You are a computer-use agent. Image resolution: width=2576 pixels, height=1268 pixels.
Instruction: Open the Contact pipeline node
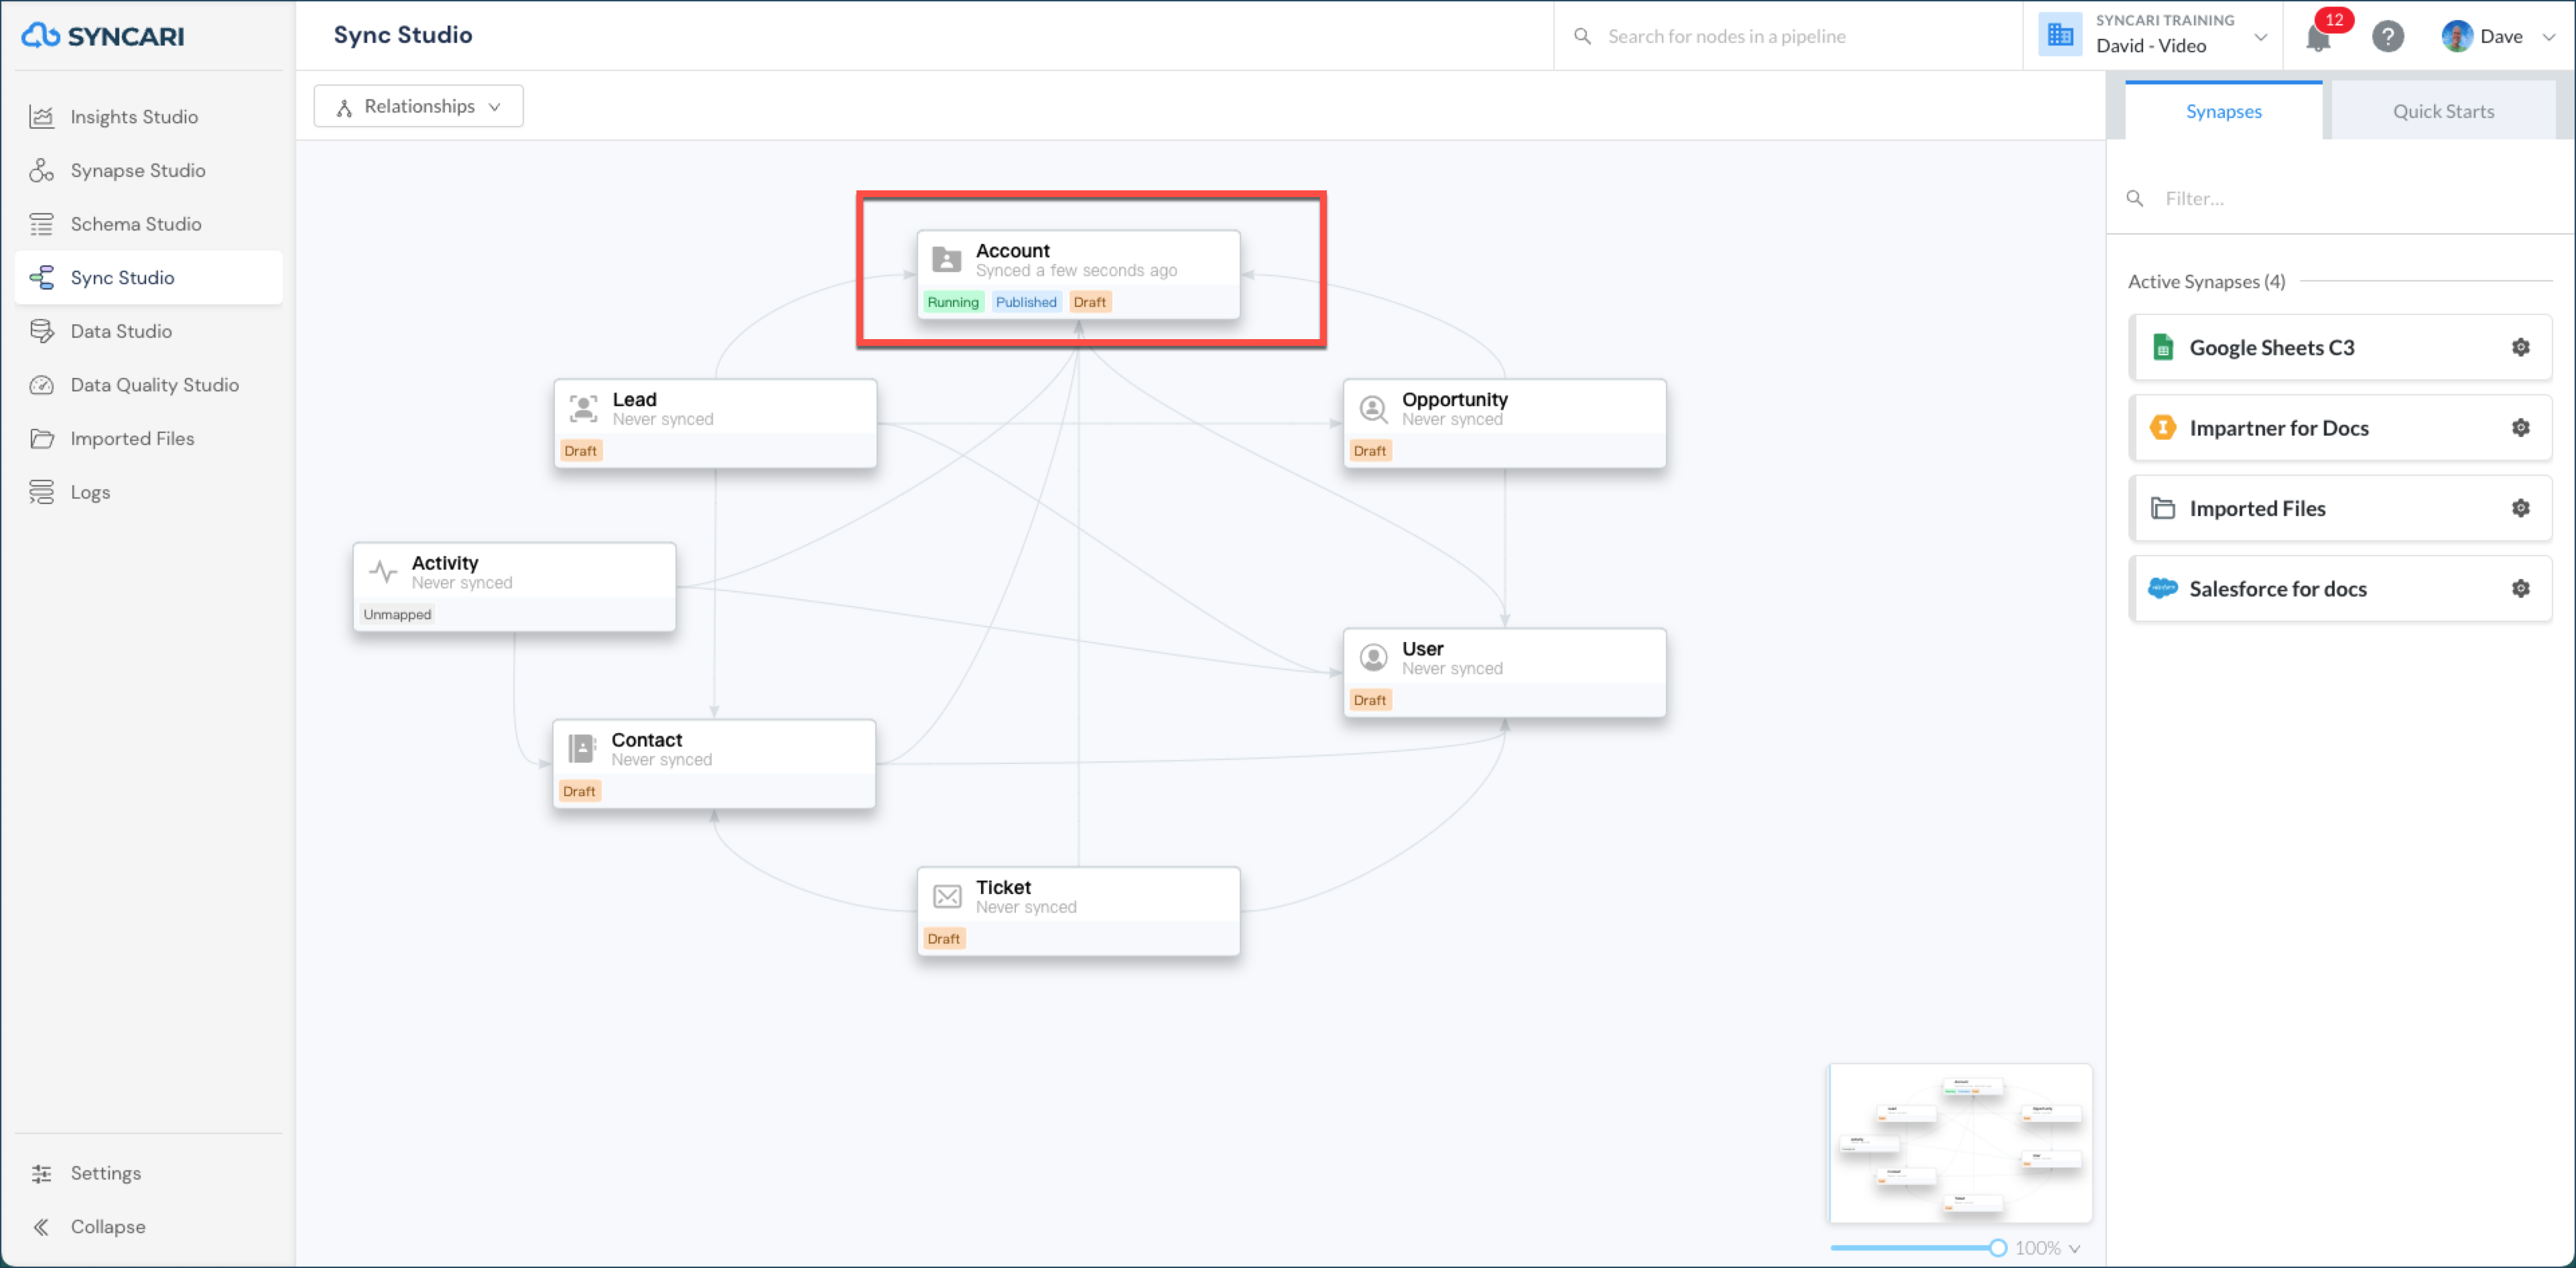[714, 764]
